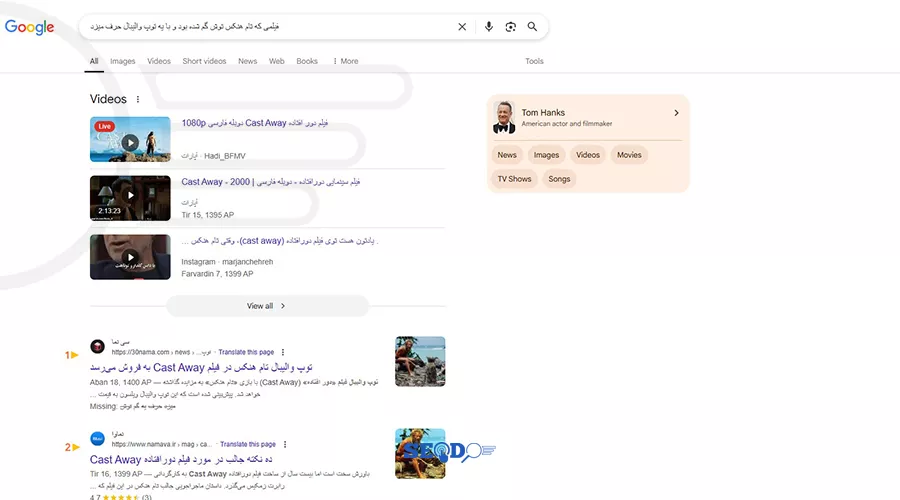The image size is (900, 500).
Task: Open the namava.ir mag URL breadcrumb
Action: pos(162,444)
